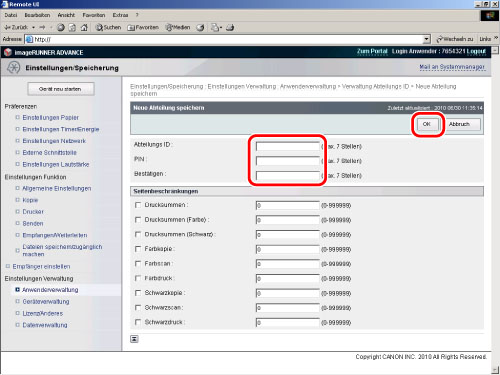Click the browser print icon
500x375 pixels.
click(x=230, y=28)
